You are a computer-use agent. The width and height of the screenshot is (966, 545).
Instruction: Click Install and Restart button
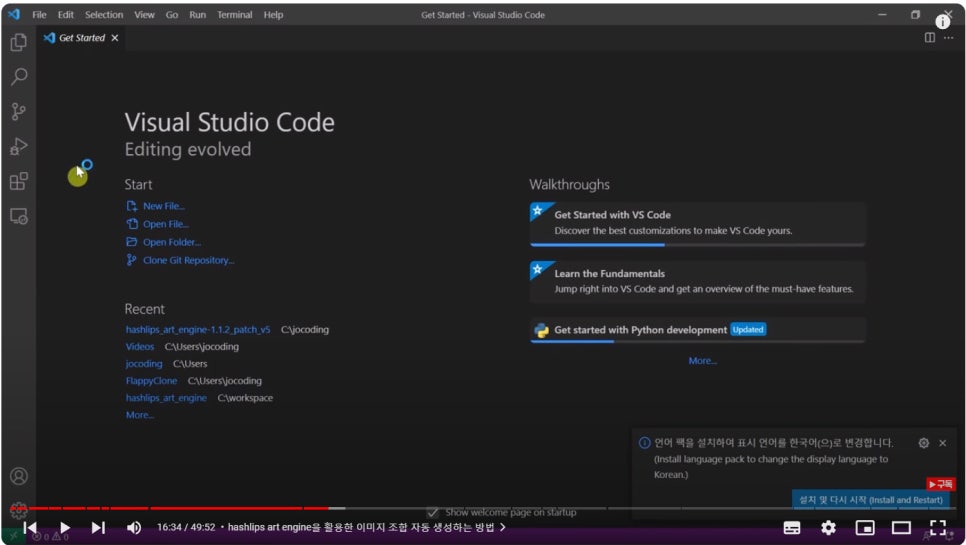[870, 500]
